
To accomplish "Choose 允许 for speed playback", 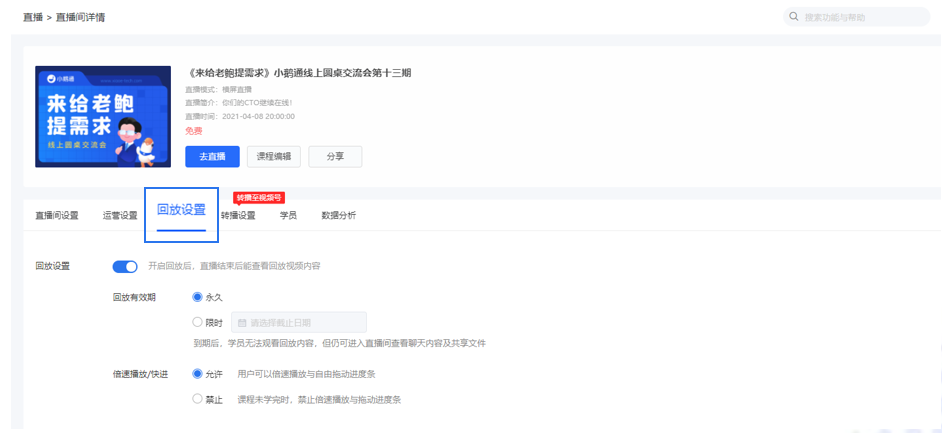I will [x=197, y=374].
